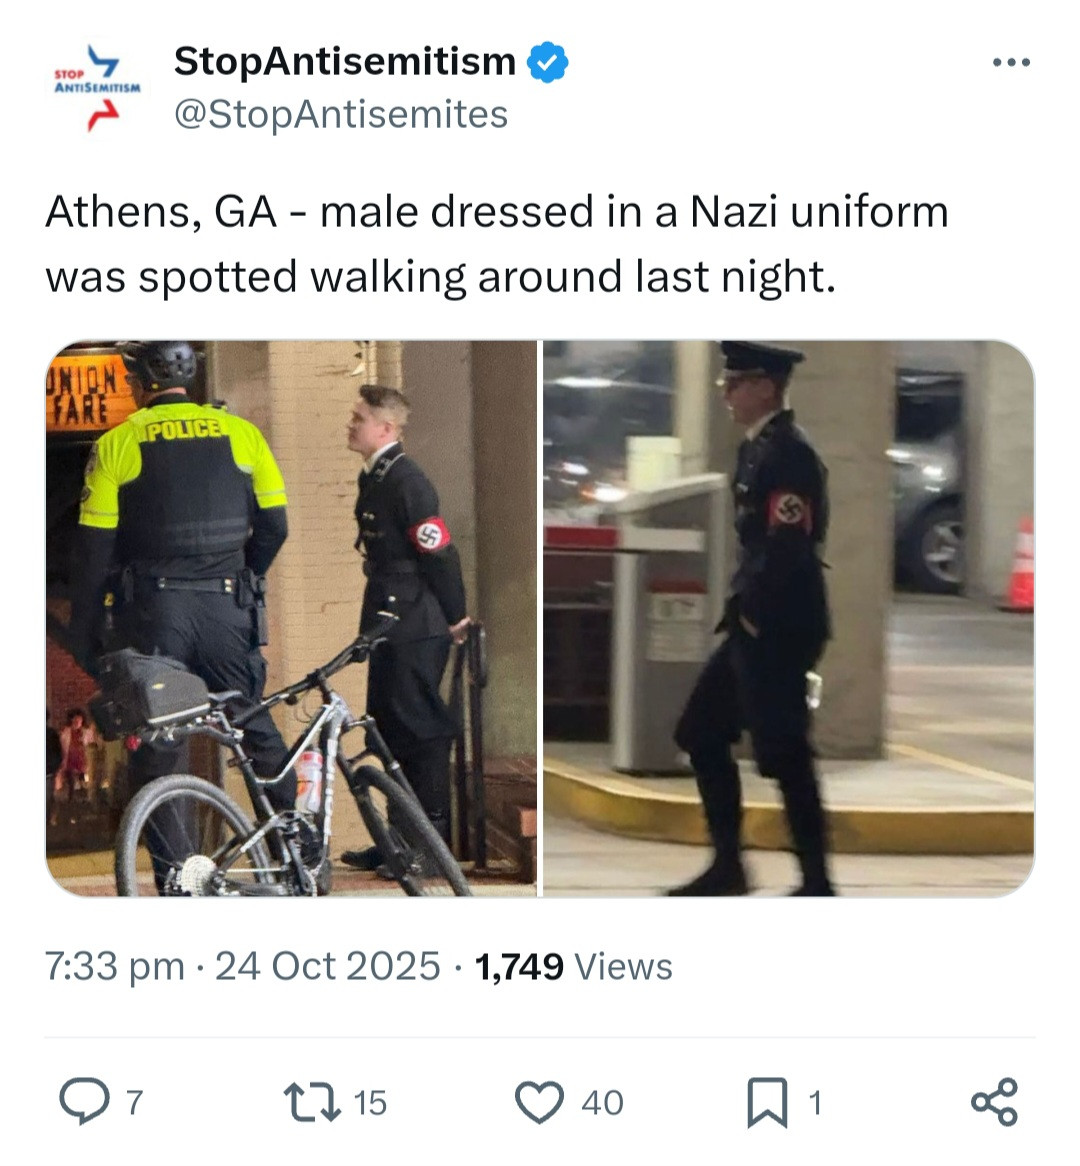Click the blue verified badge

point(547,62)
